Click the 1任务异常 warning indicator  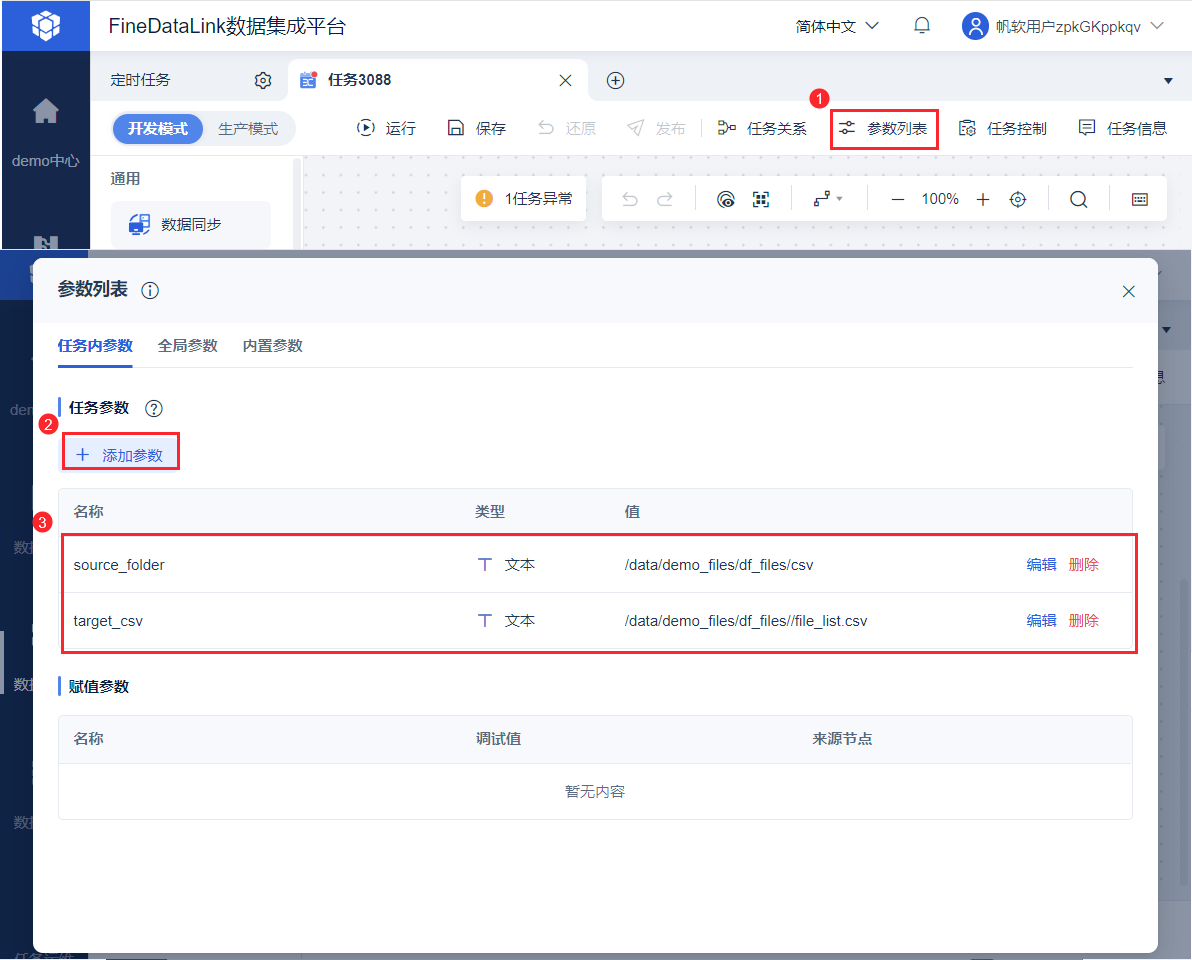524,198
